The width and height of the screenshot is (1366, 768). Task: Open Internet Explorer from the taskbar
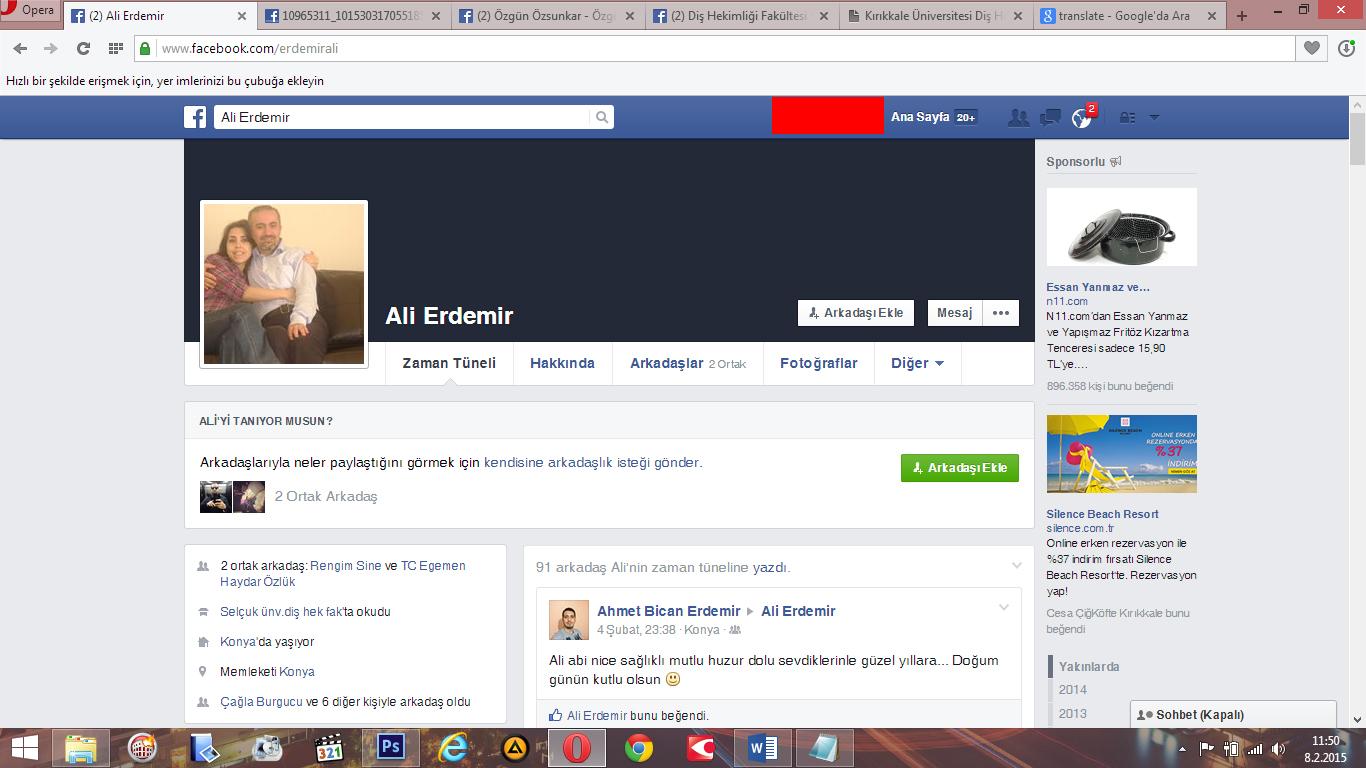click(452, 748)
